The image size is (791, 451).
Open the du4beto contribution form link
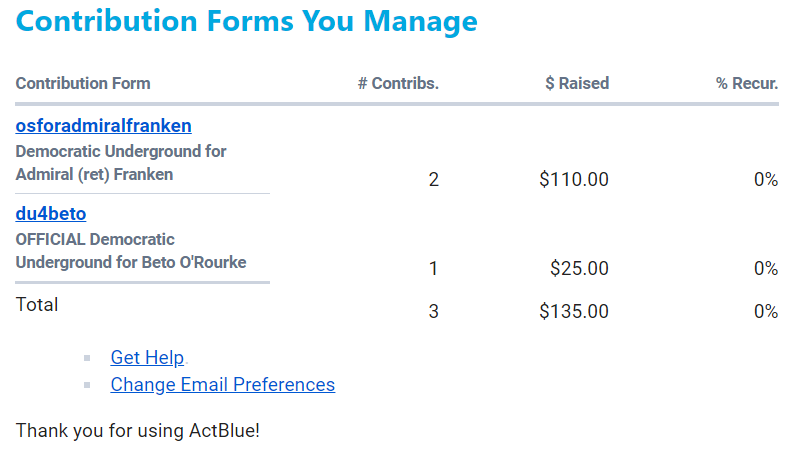click(51, 214)
